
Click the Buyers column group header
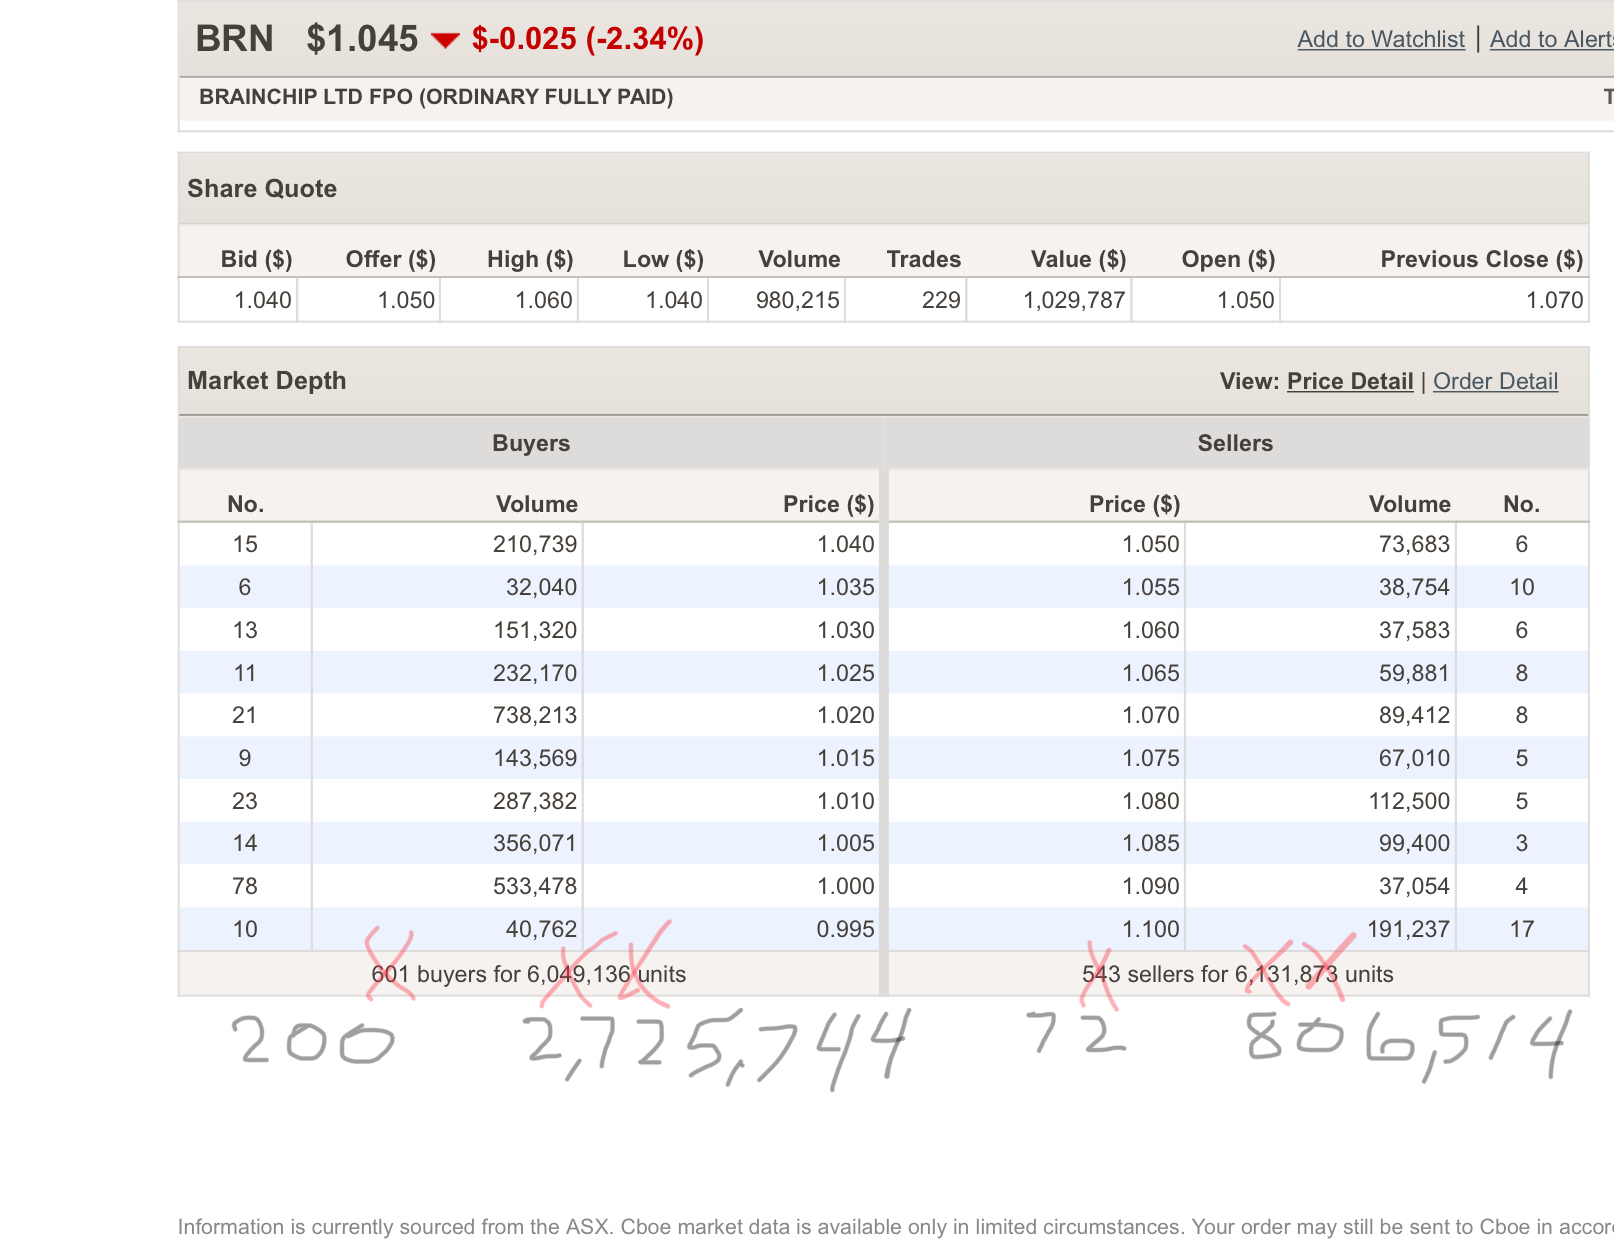click(x=531, y=443)
